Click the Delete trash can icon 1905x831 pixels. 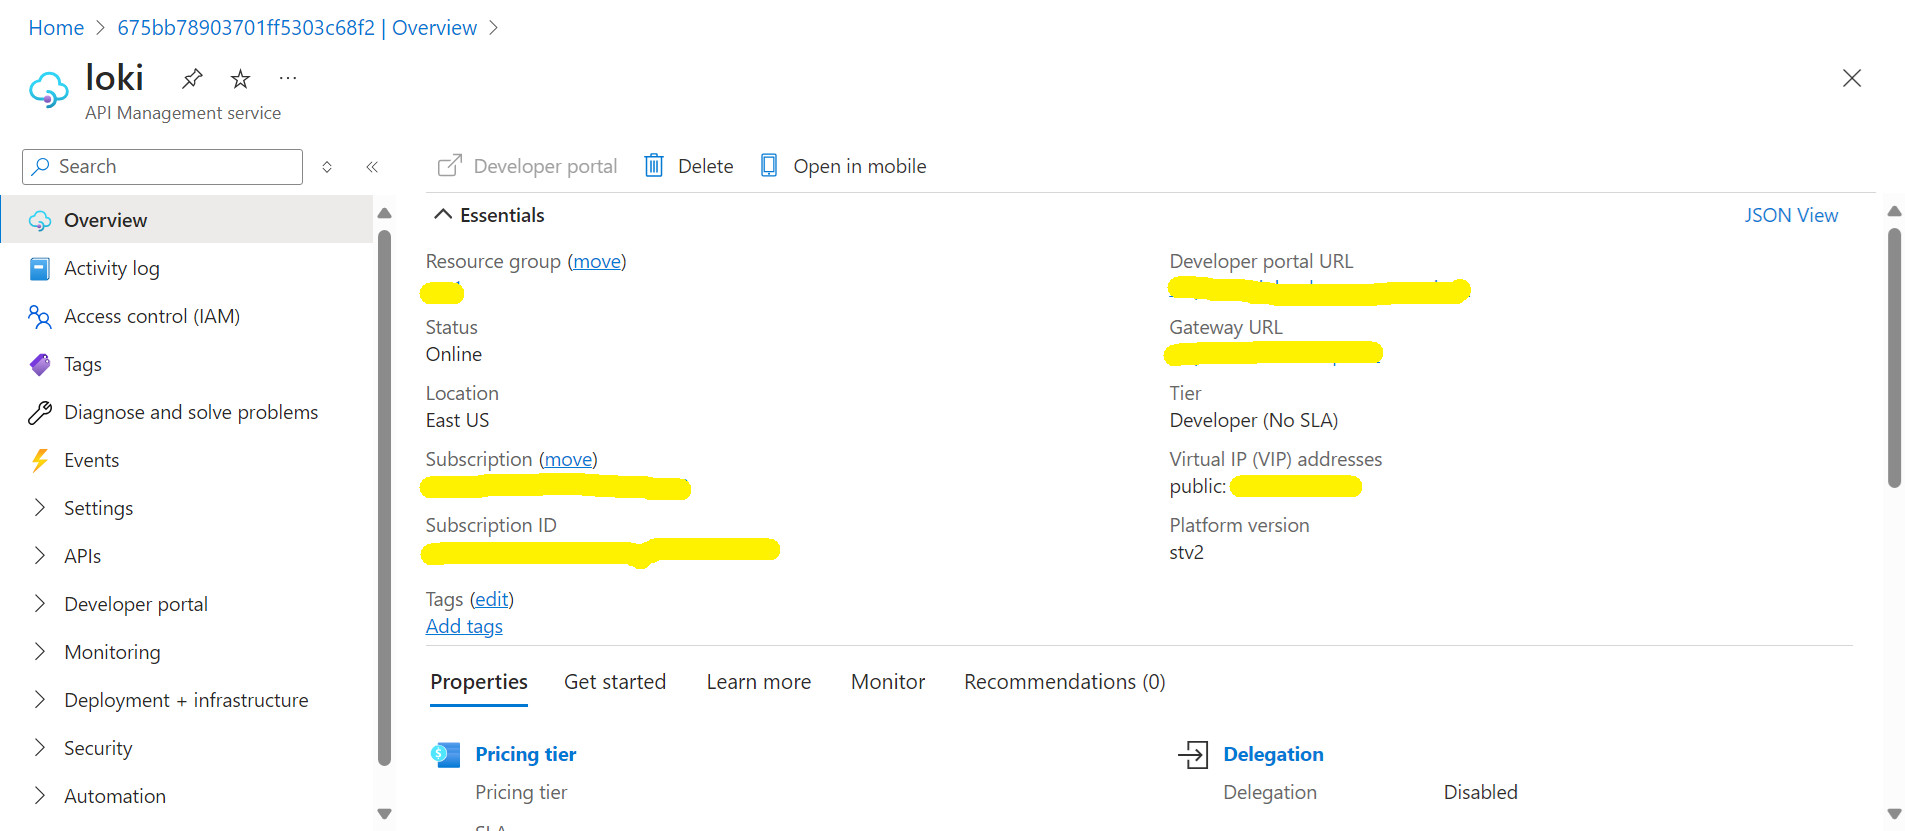click(653, 166)
